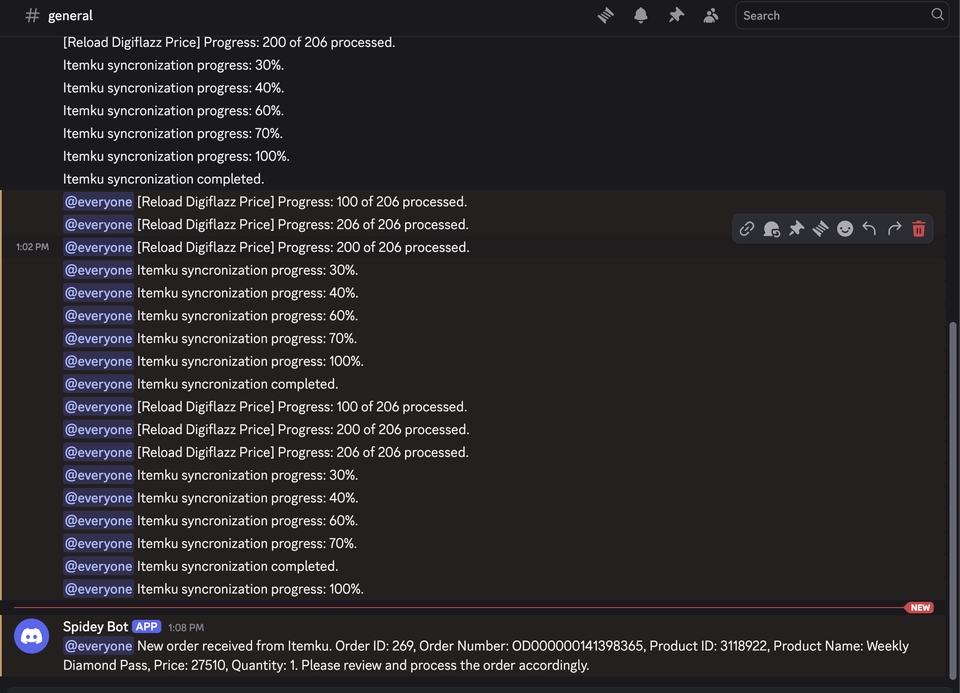Viewport: 960px width, 693px height.
Task: Create a thread from the message hover toolbar
Action: (x=820, y=229)
